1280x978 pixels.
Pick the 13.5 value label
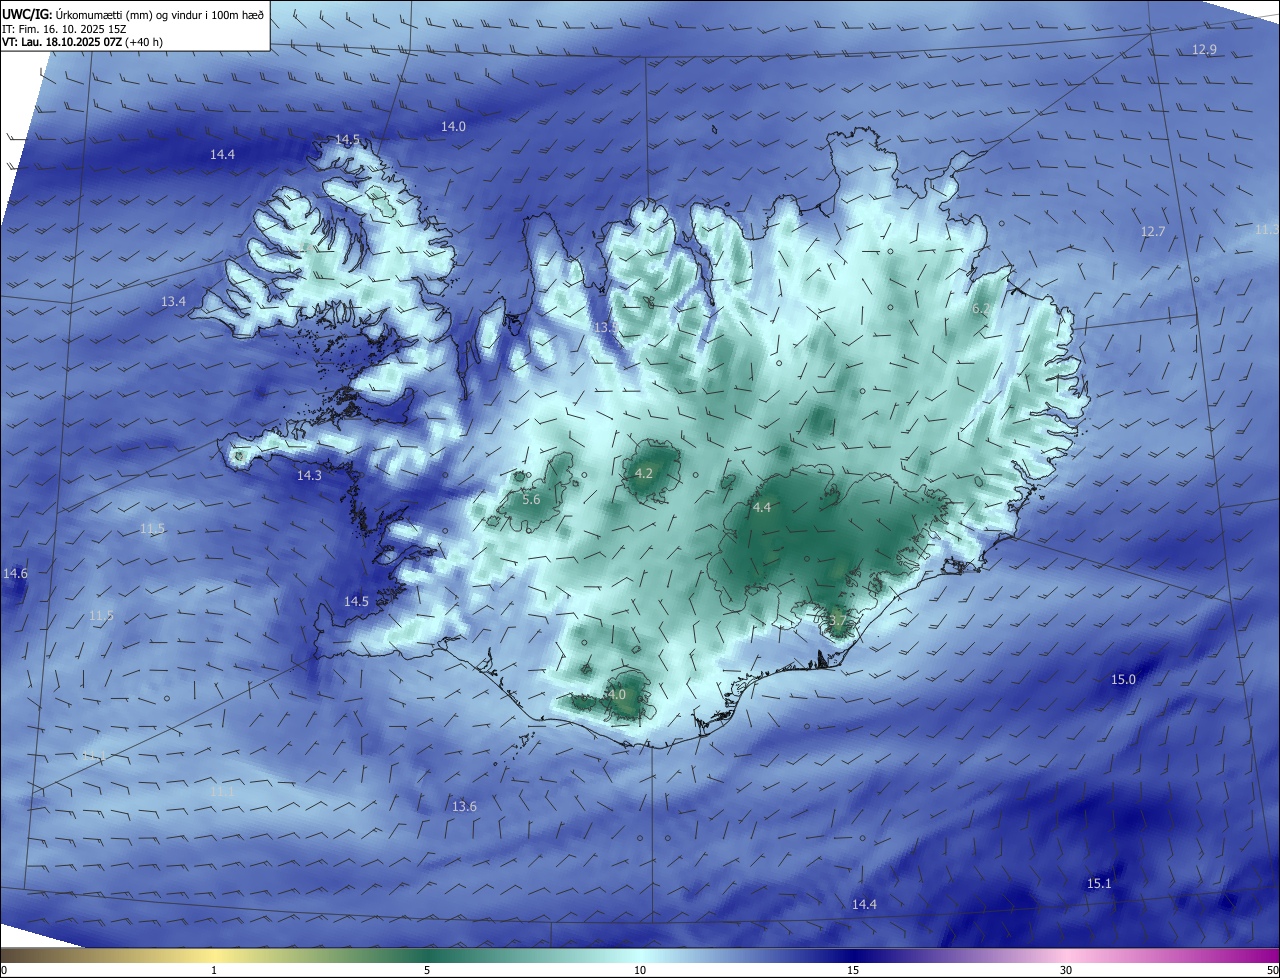[605, 328]
